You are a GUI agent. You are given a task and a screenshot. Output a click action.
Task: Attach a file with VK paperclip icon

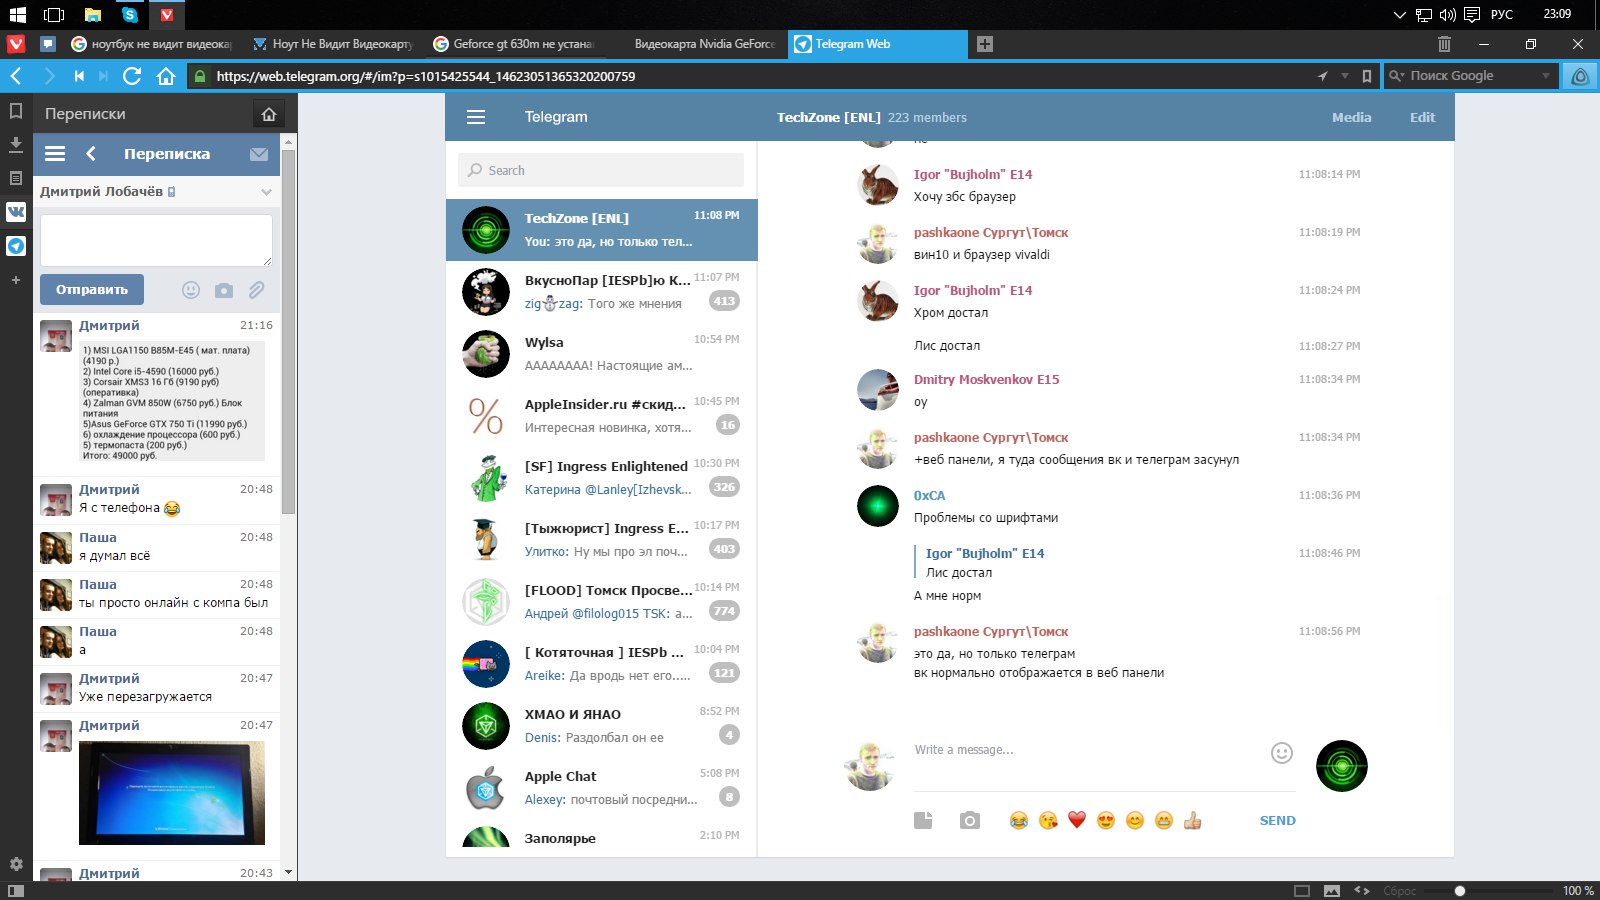pyautogui.click(x=257, y=290)
